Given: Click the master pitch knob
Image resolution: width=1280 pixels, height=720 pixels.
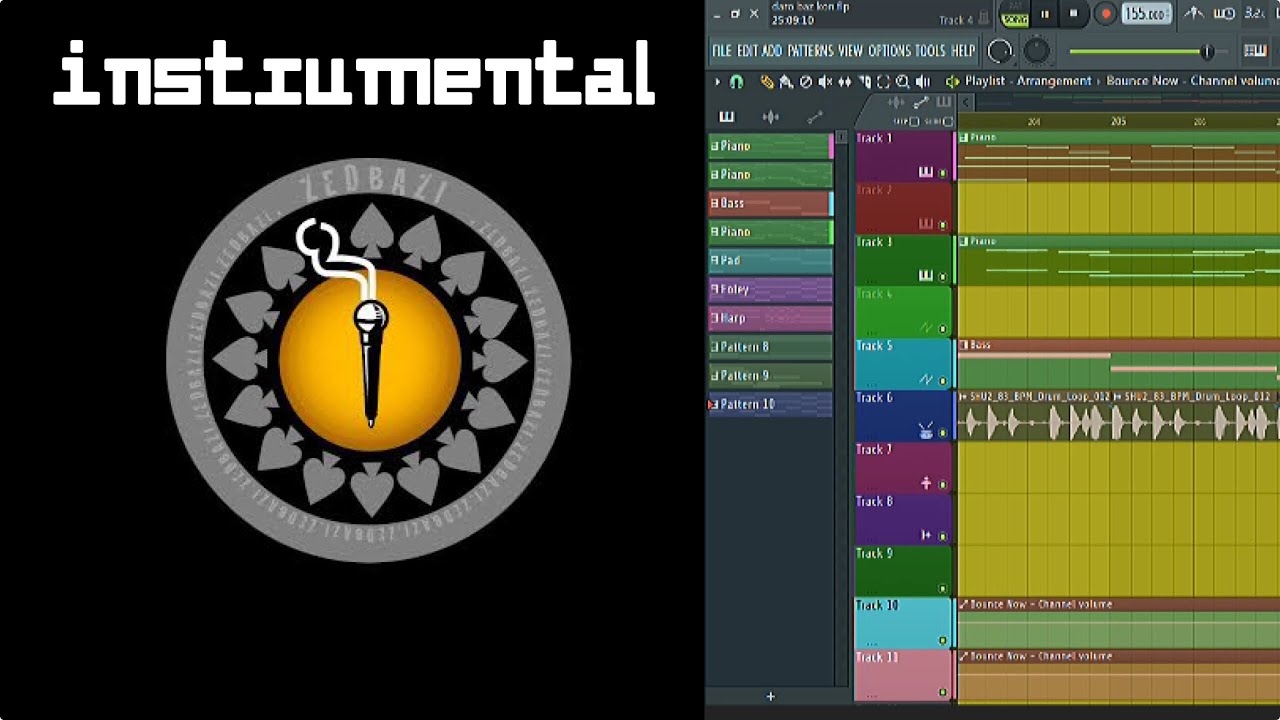Looking at the screenshot, I should click(x=1037, y=51).
